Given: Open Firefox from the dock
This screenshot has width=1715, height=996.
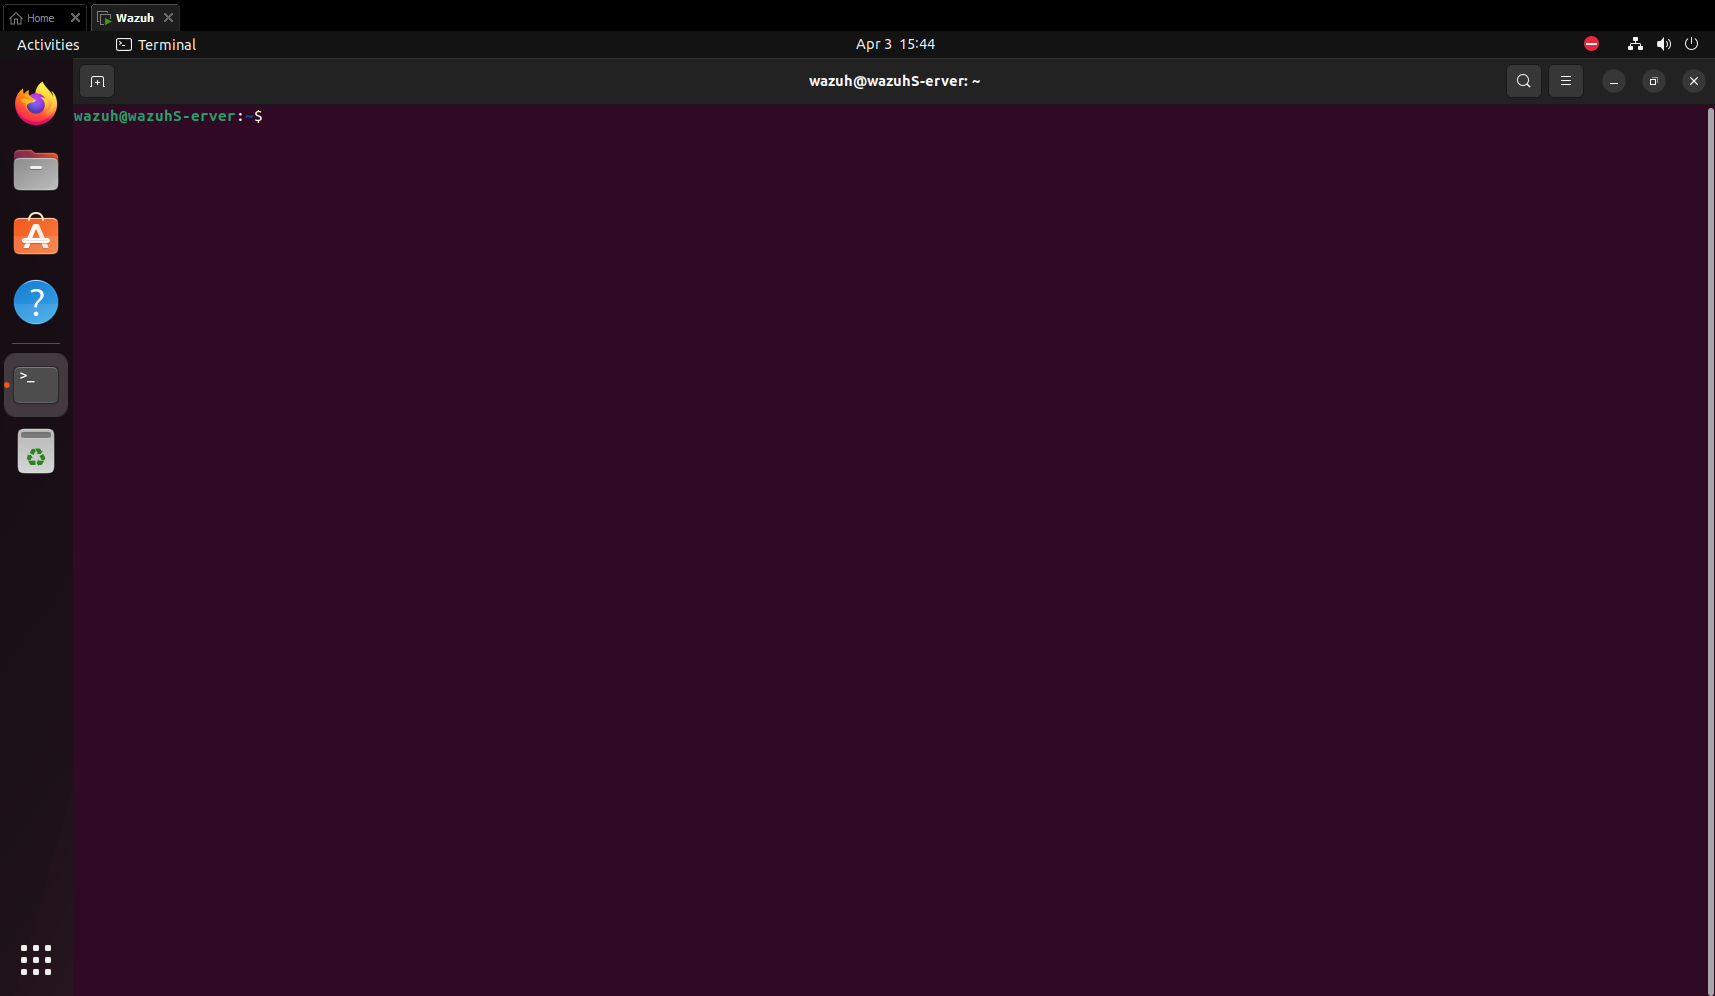Looking at the screenshot, I should pyautogui.click(x=36, y=104).
